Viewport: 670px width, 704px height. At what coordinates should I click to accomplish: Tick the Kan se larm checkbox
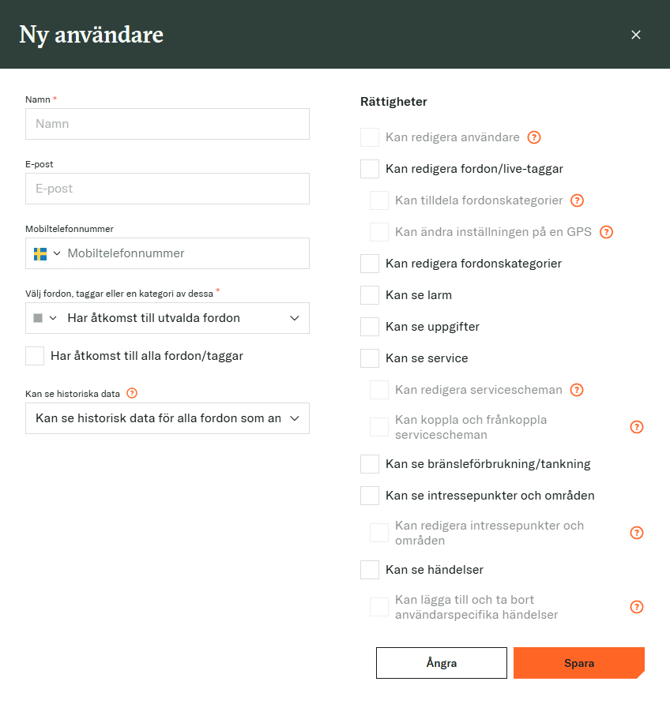pos(370,295)
